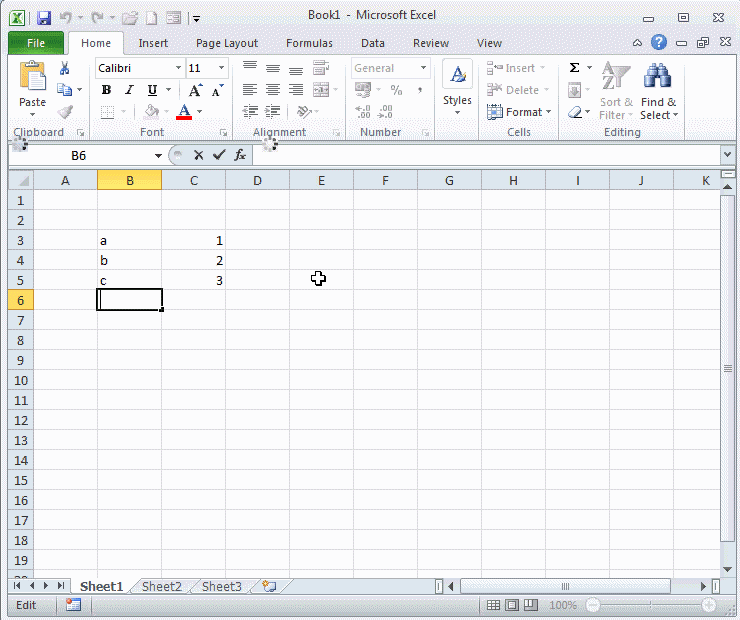Click the Save icon in quick access toolbar
Screen dimensions: 740x620
[x=43, y=18]
